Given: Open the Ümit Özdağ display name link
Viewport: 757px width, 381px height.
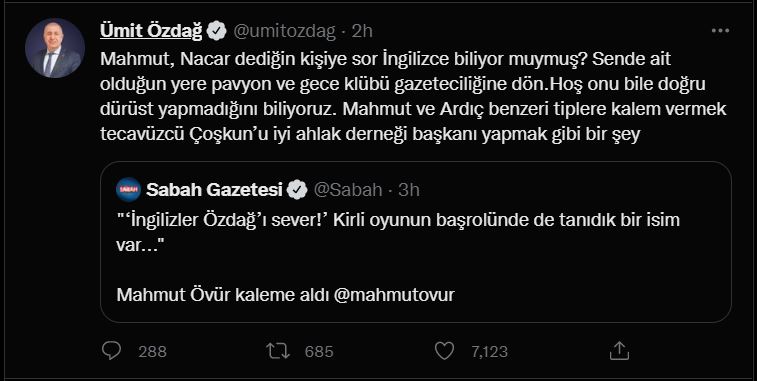Looking at the screenshot, I should pos(152,31).
